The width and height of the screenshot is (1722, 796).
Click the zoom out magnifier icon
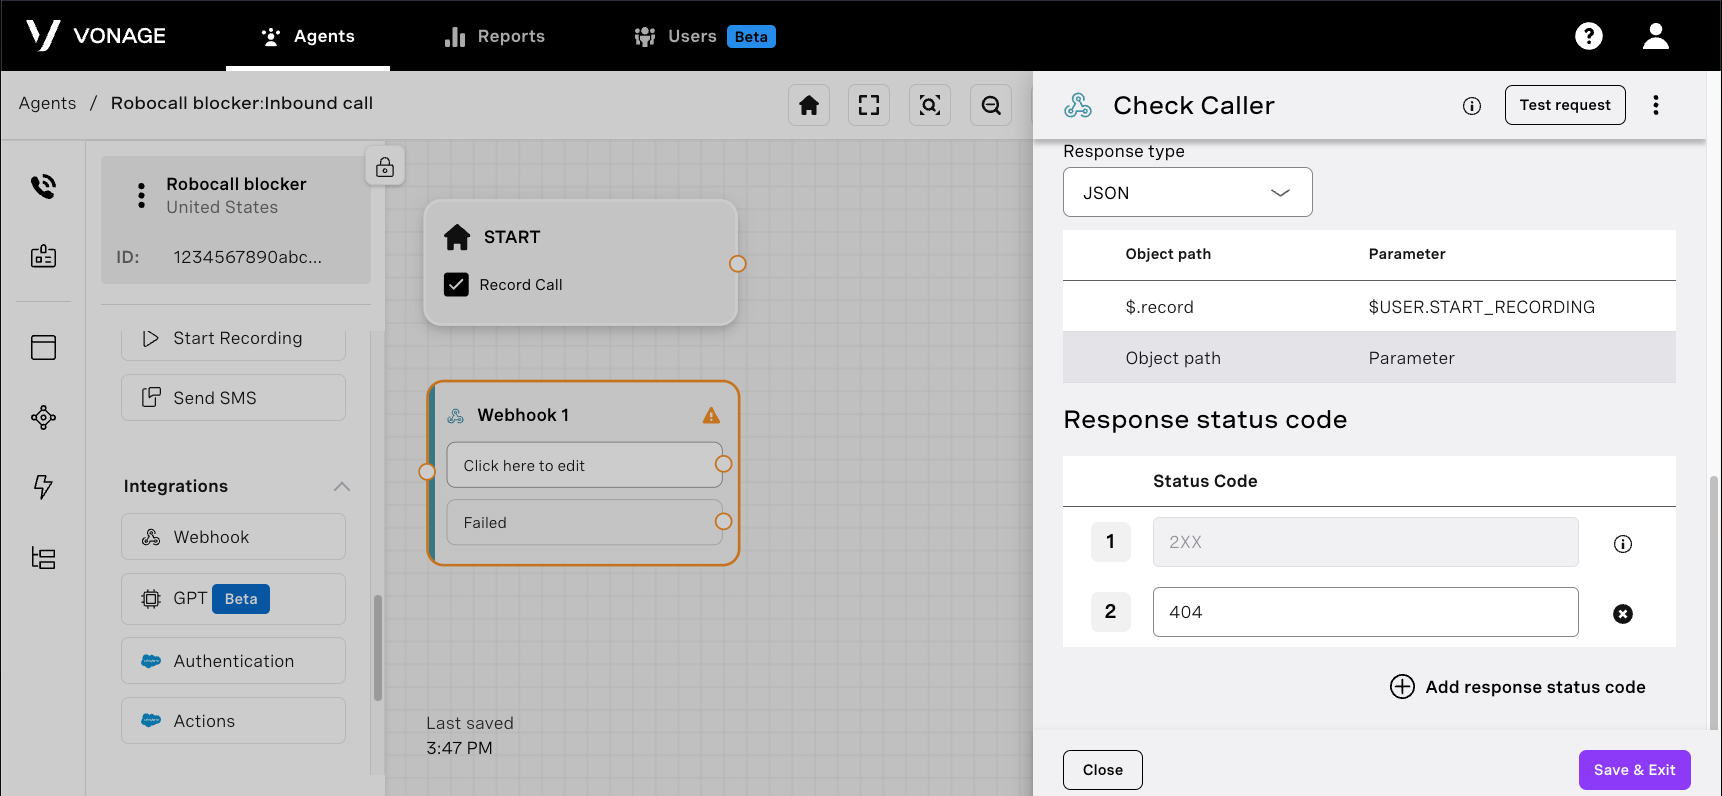991,105
